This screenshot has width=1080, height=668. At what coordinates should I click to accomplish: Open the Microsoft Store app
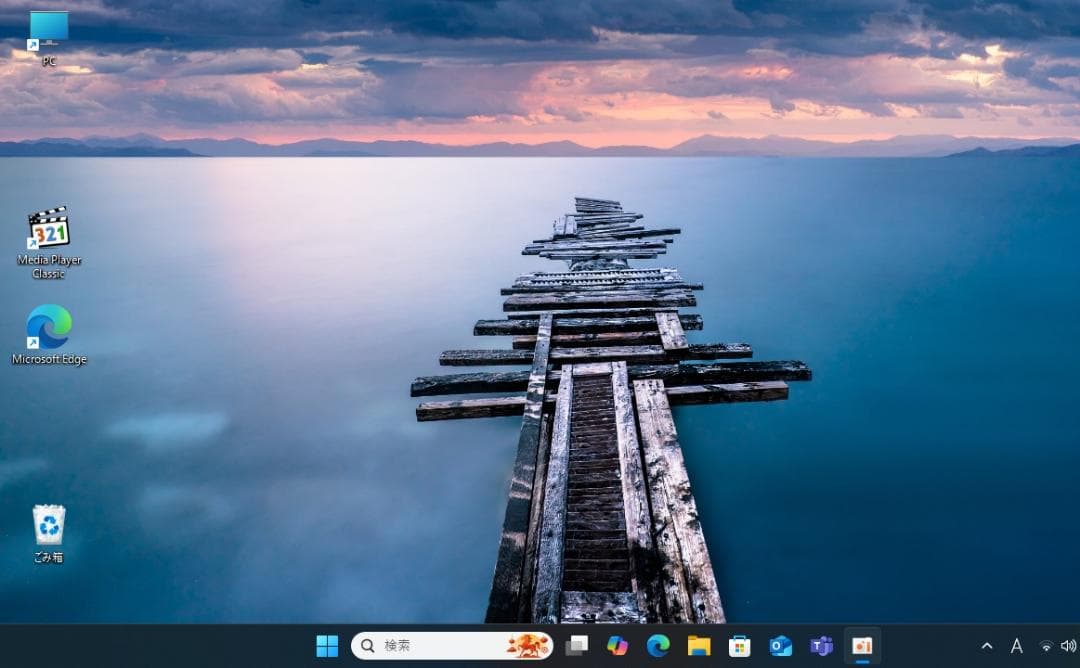pyautogui.click(x=740, y=647)
